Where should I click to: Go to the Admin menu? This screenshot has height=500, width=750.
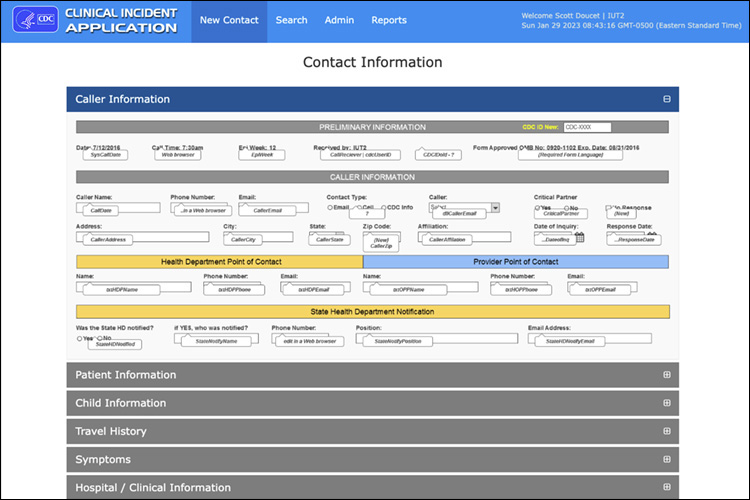339,20
